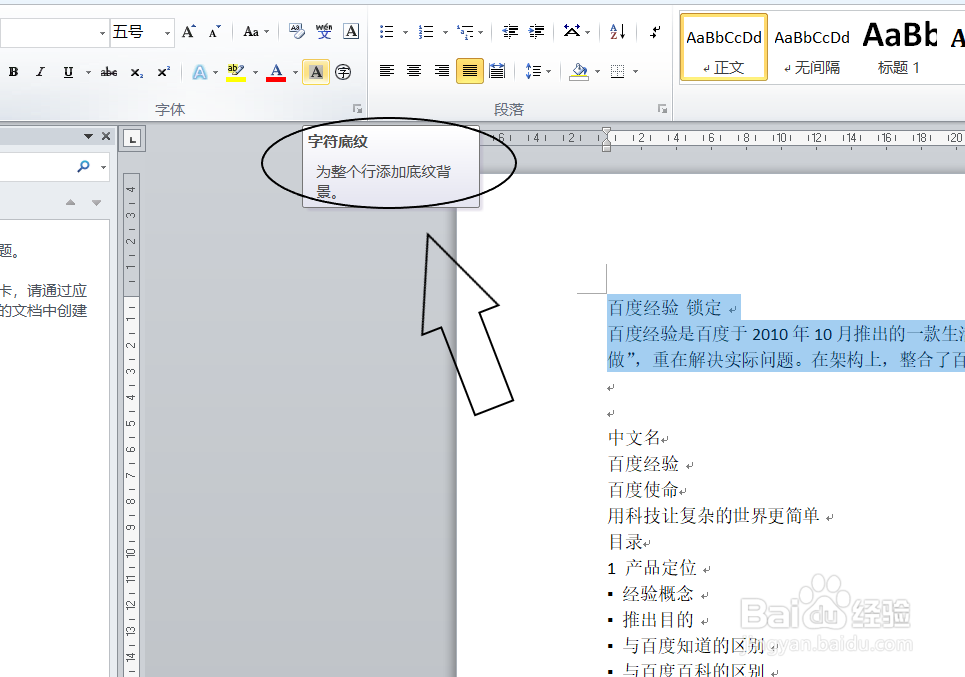Clear formatting with the eraser icon
Screen dimensions: 965x677
pyautogui.click(x=297, y=31)
